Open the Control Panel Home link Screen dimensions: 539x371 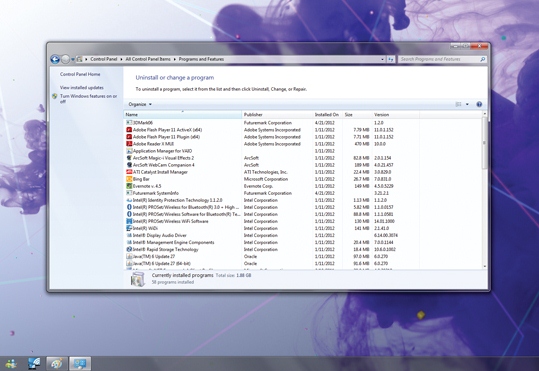point(80,74)
